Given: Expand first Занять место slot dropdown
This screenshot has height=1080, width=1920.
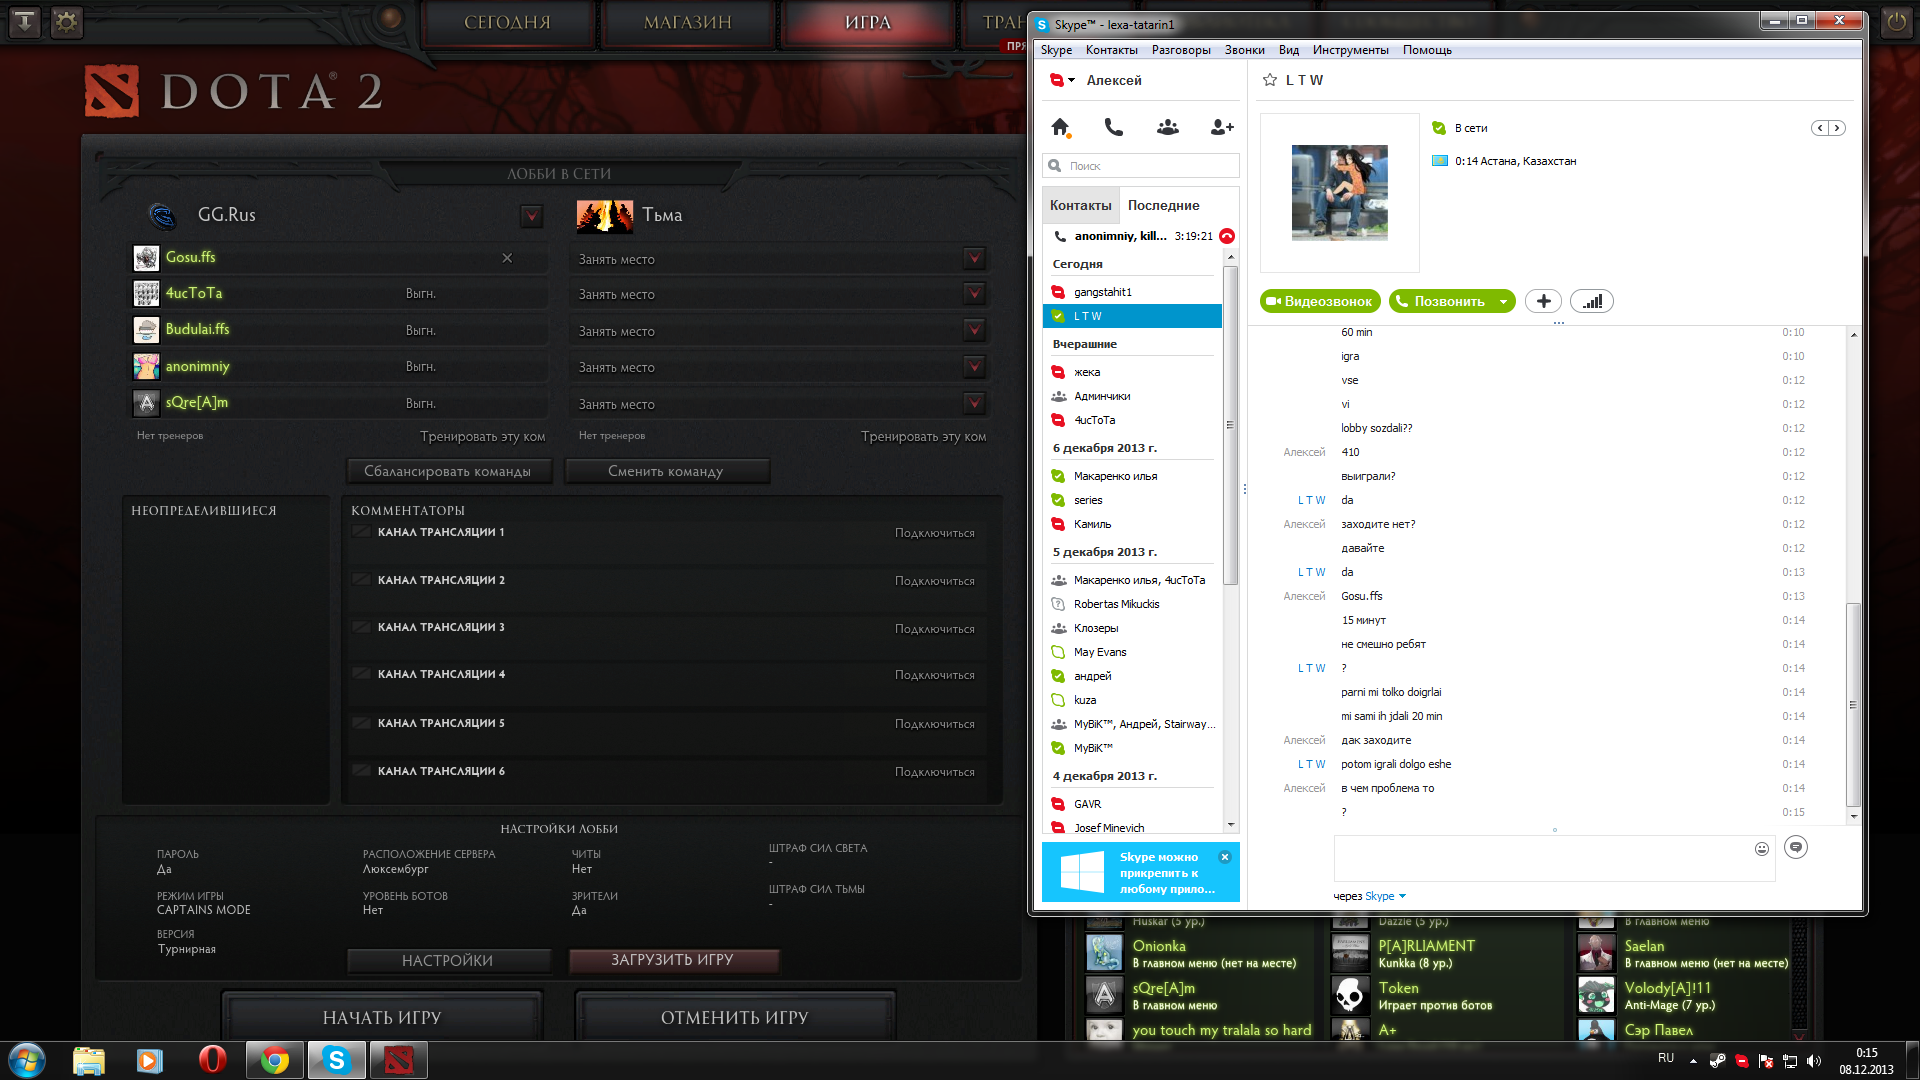Looking at the screenshot, I should coord(974,259).
